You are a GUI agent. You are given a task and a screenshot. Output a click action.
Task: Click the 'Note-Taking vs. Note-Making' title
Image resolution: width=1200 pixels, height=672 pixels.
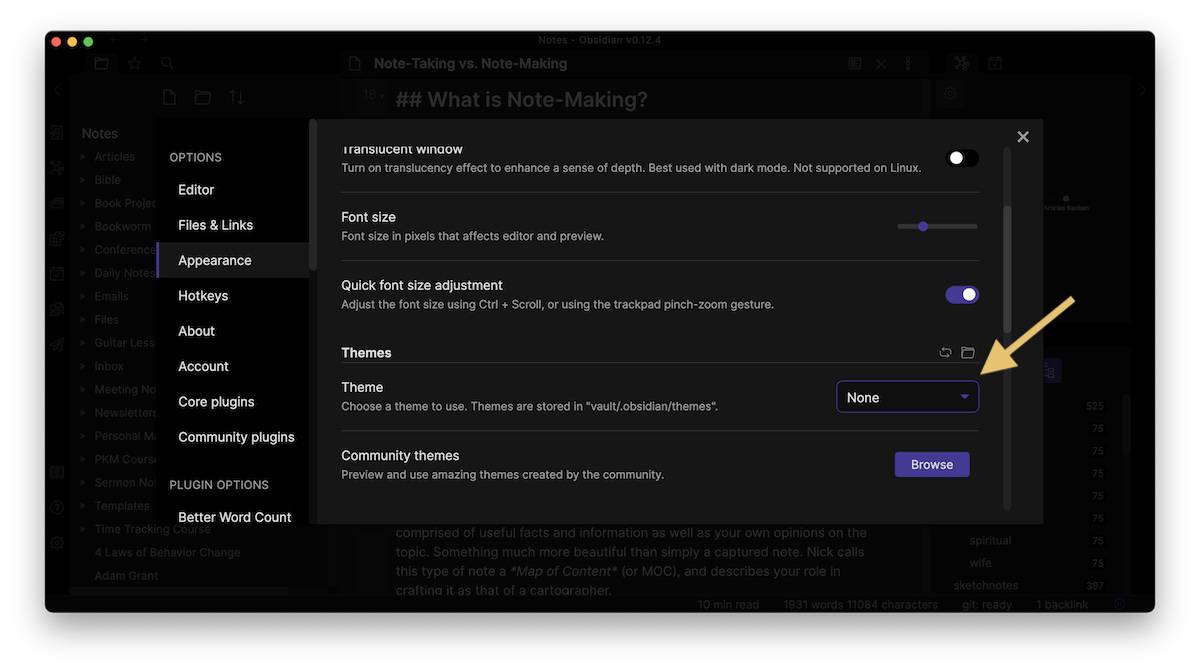(x=470, y=63)
